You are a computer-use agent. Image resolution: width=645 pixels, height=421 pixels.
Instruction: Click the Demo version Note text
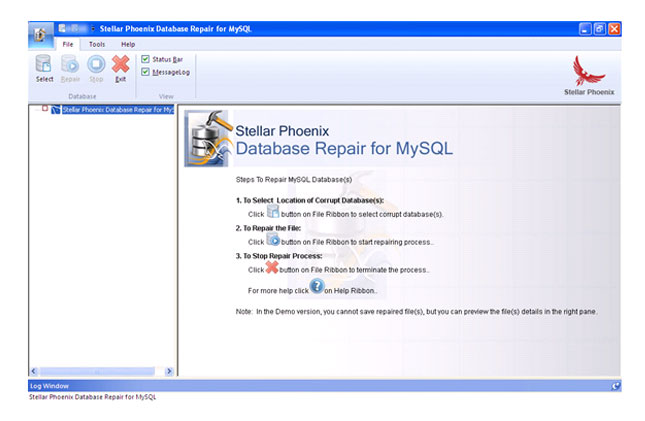coord(416,312)
